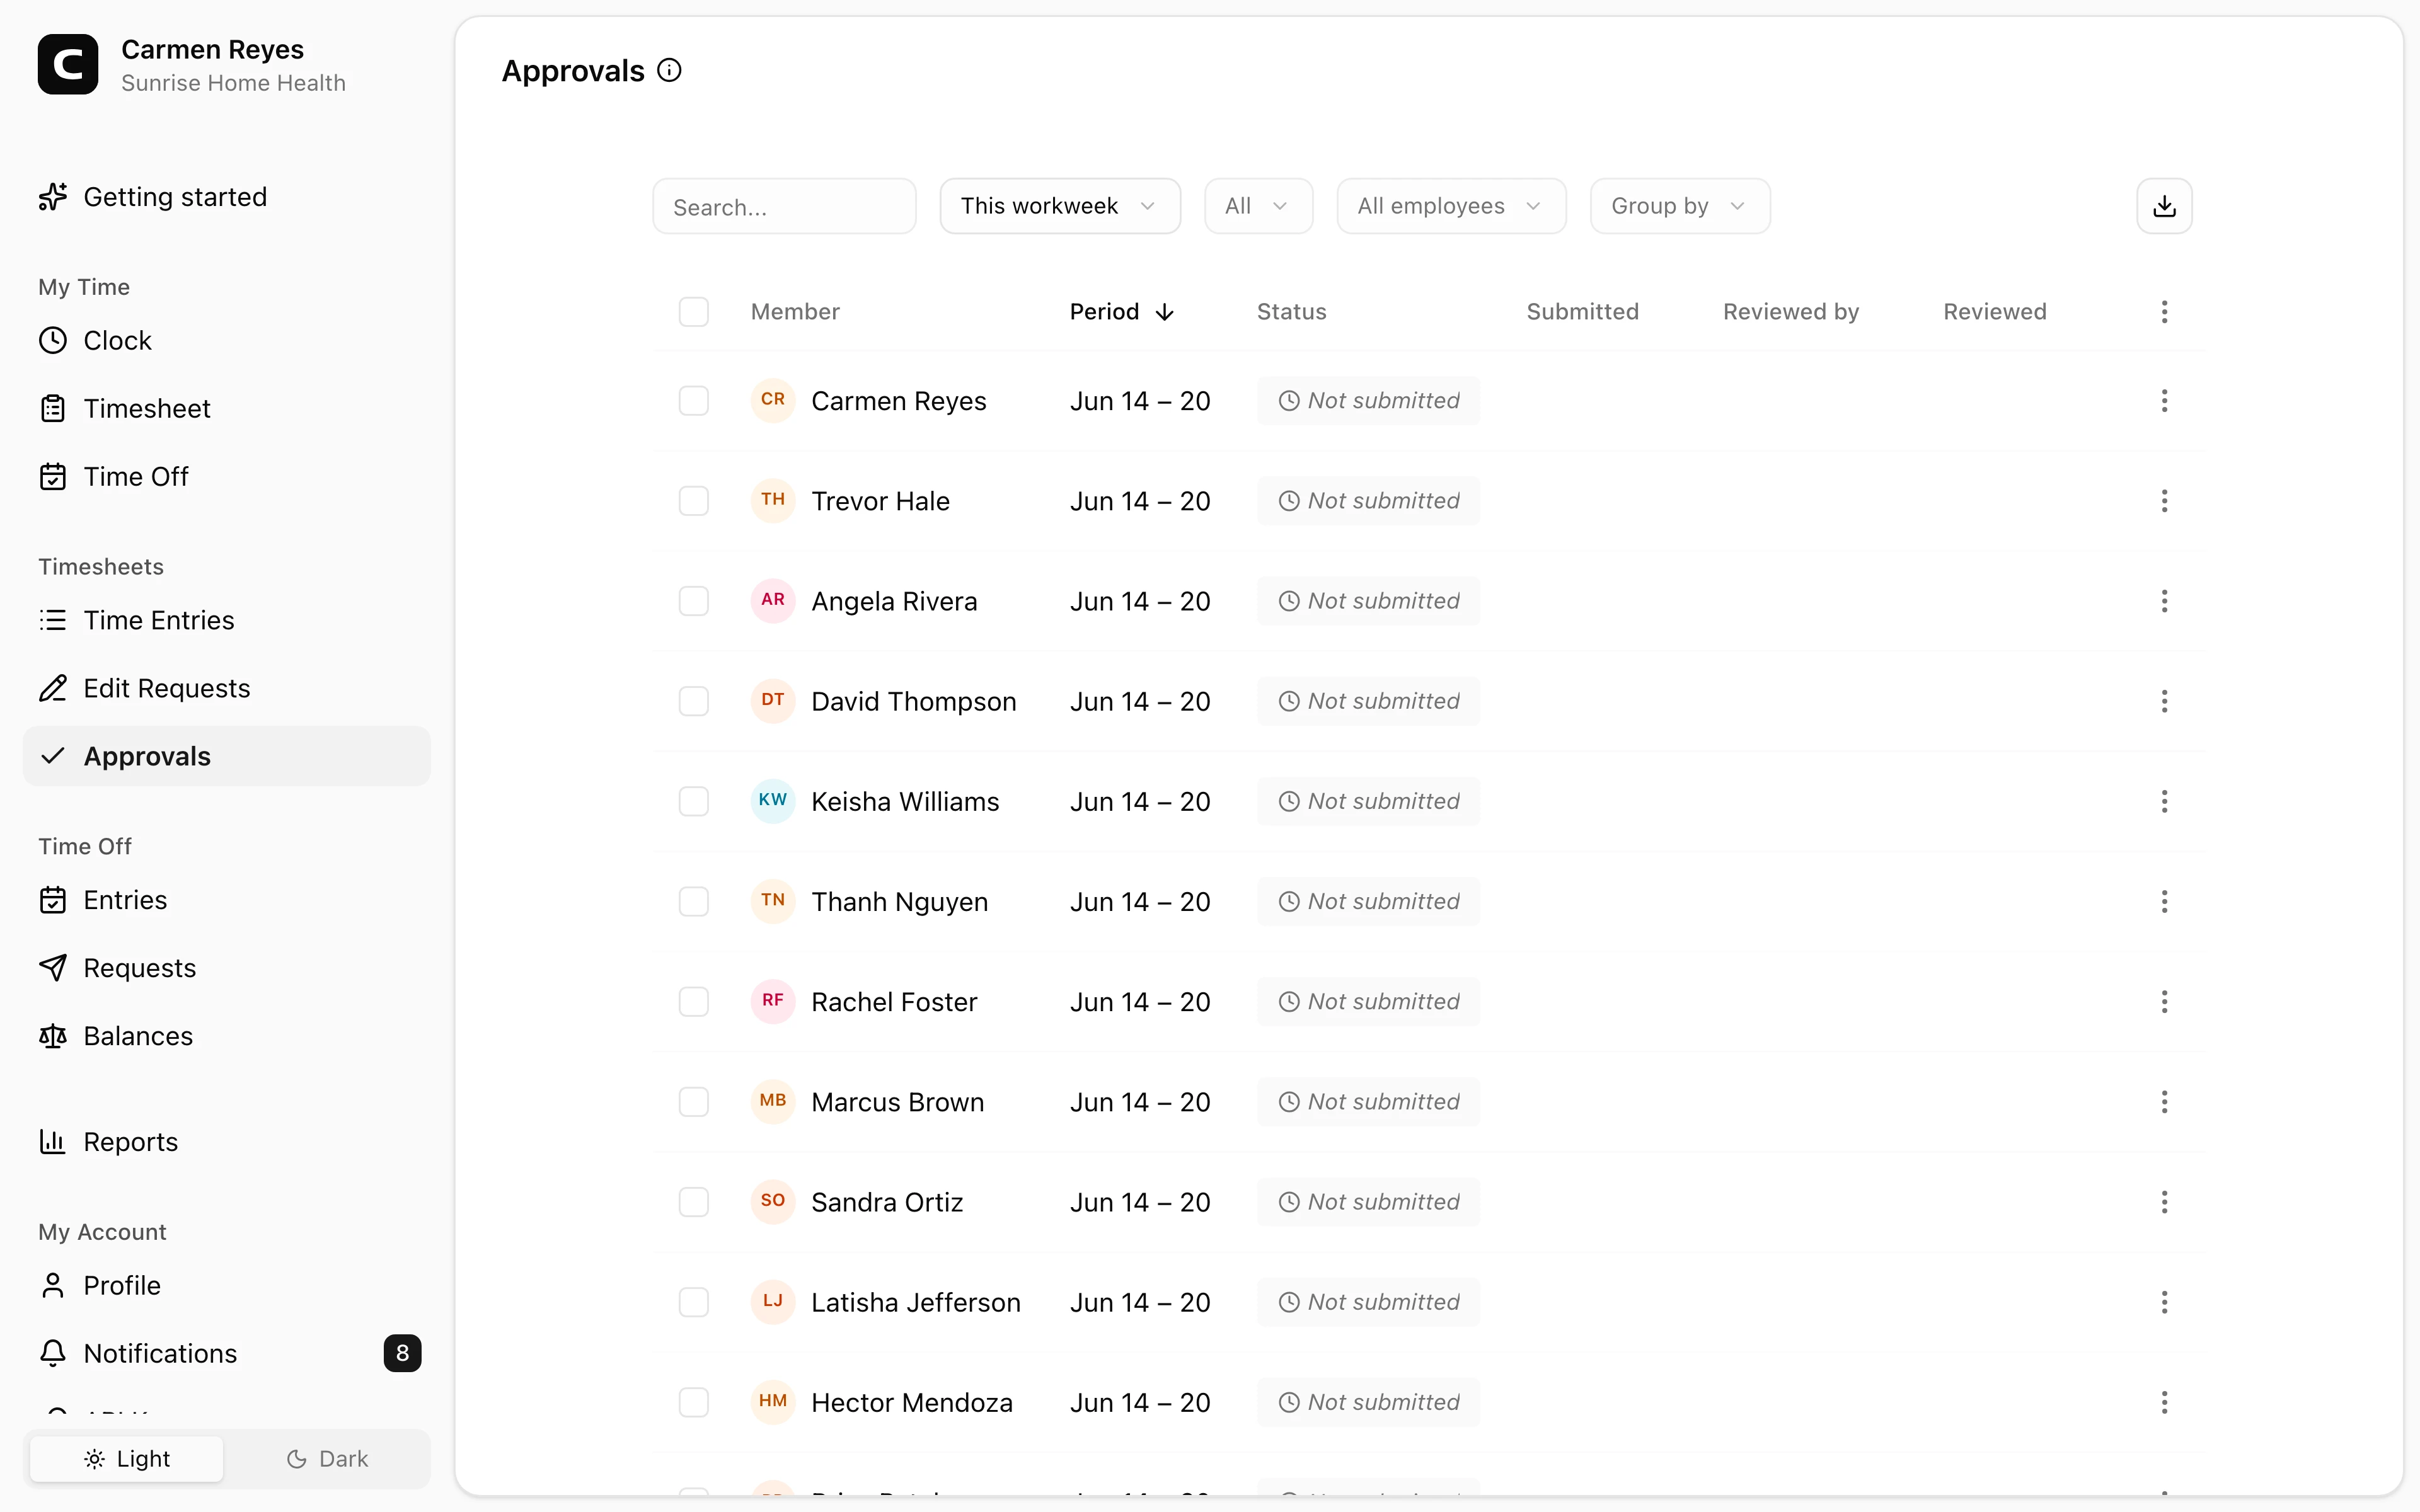Switch to Light theme
The height and width of the screenshot is (1512, 2420).
click(x=127, y=1459)
